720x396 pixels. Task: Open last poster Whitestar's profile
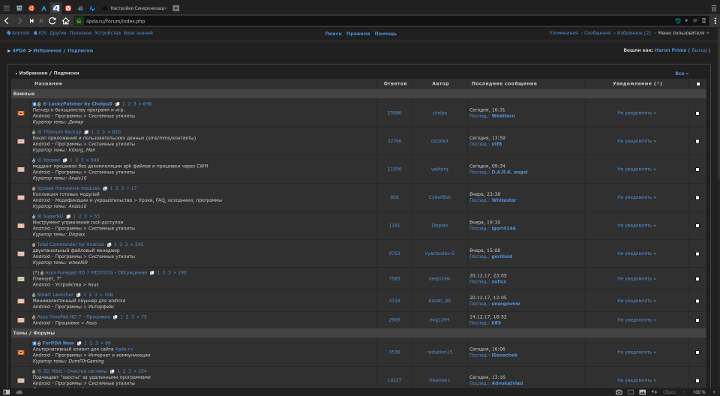point(504,200)
